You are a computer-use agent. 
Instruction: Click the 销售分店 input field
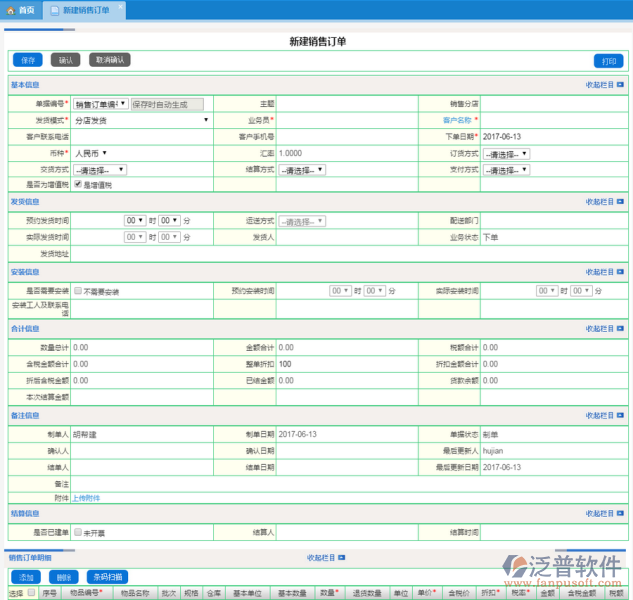(x=554, y=104)
